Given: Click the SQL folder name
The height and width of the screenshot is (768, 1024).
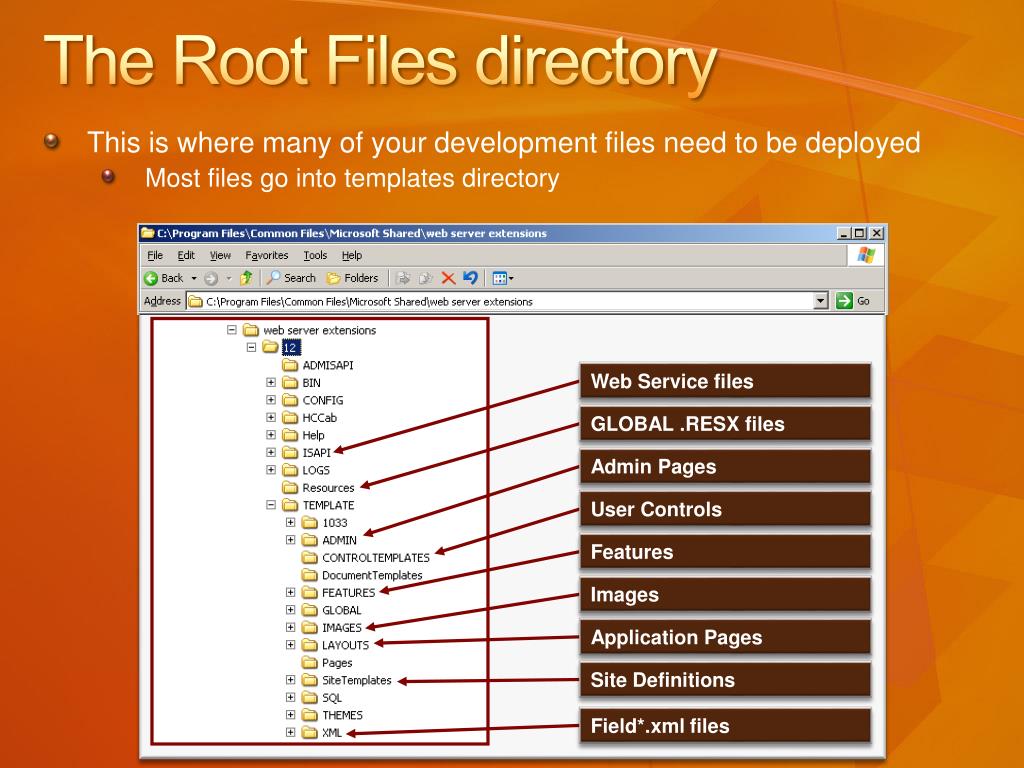Looking at the screenshot, I should tap(332, 697).
